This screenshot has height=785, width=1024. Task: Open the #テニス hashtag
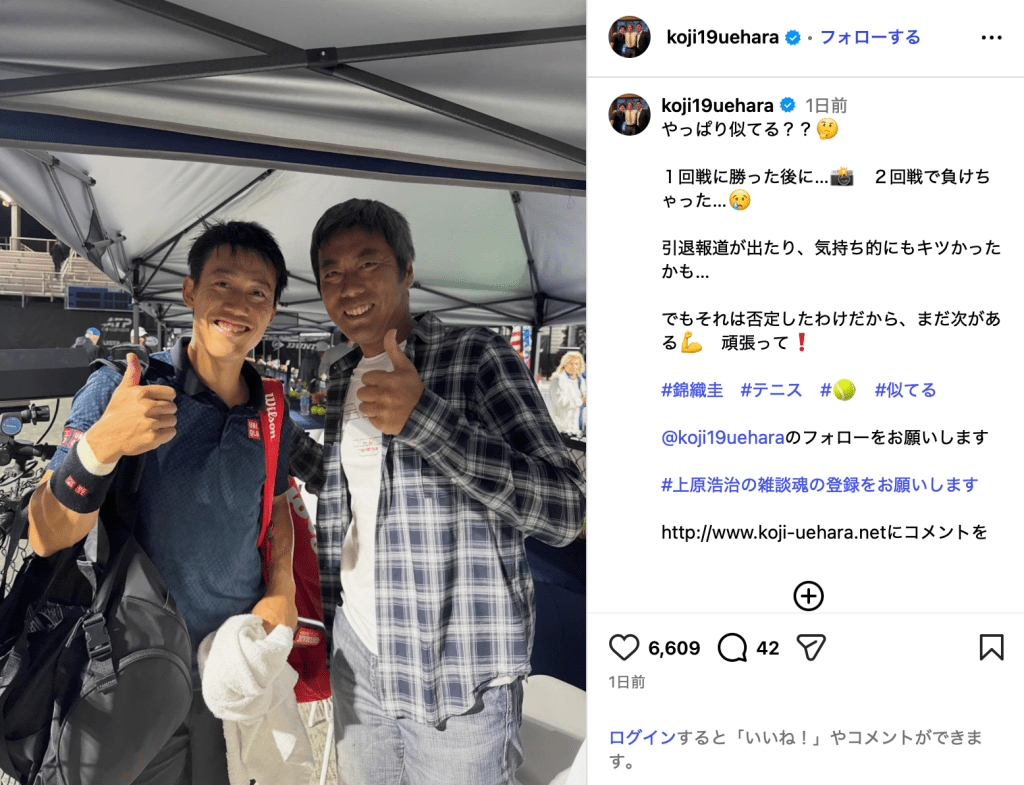(x=771, y=390)
